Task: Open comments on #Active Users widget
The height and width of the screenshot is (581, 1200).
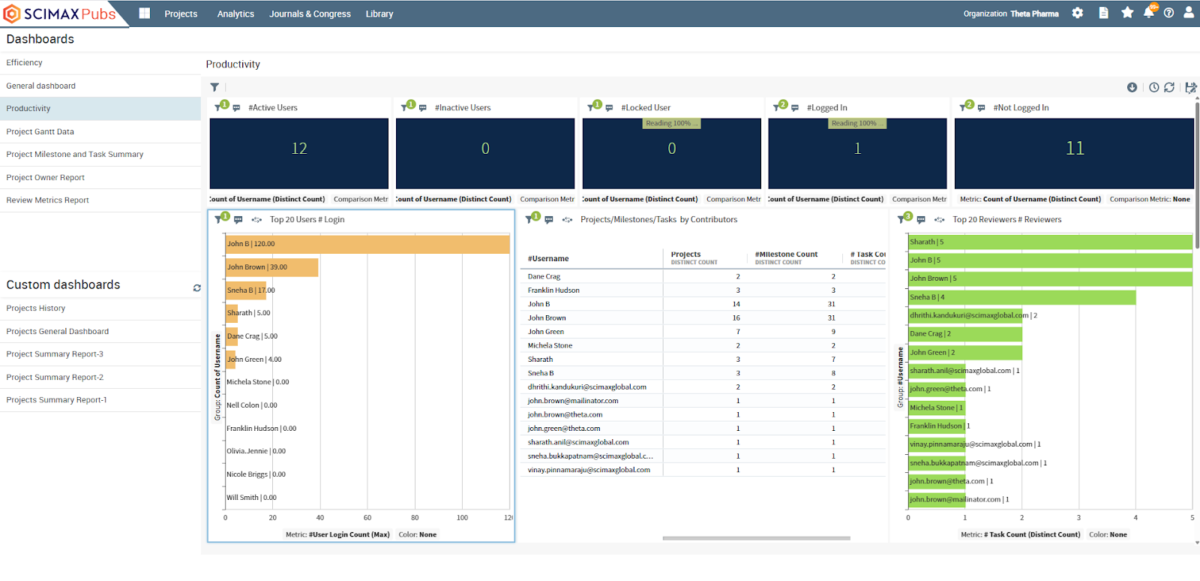Action: pyautogui.click(x=237, y=108)
